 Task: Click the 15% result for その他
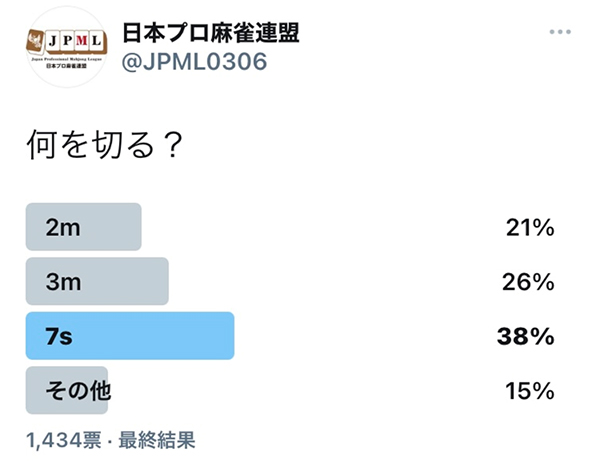click(x=530, y=391)
